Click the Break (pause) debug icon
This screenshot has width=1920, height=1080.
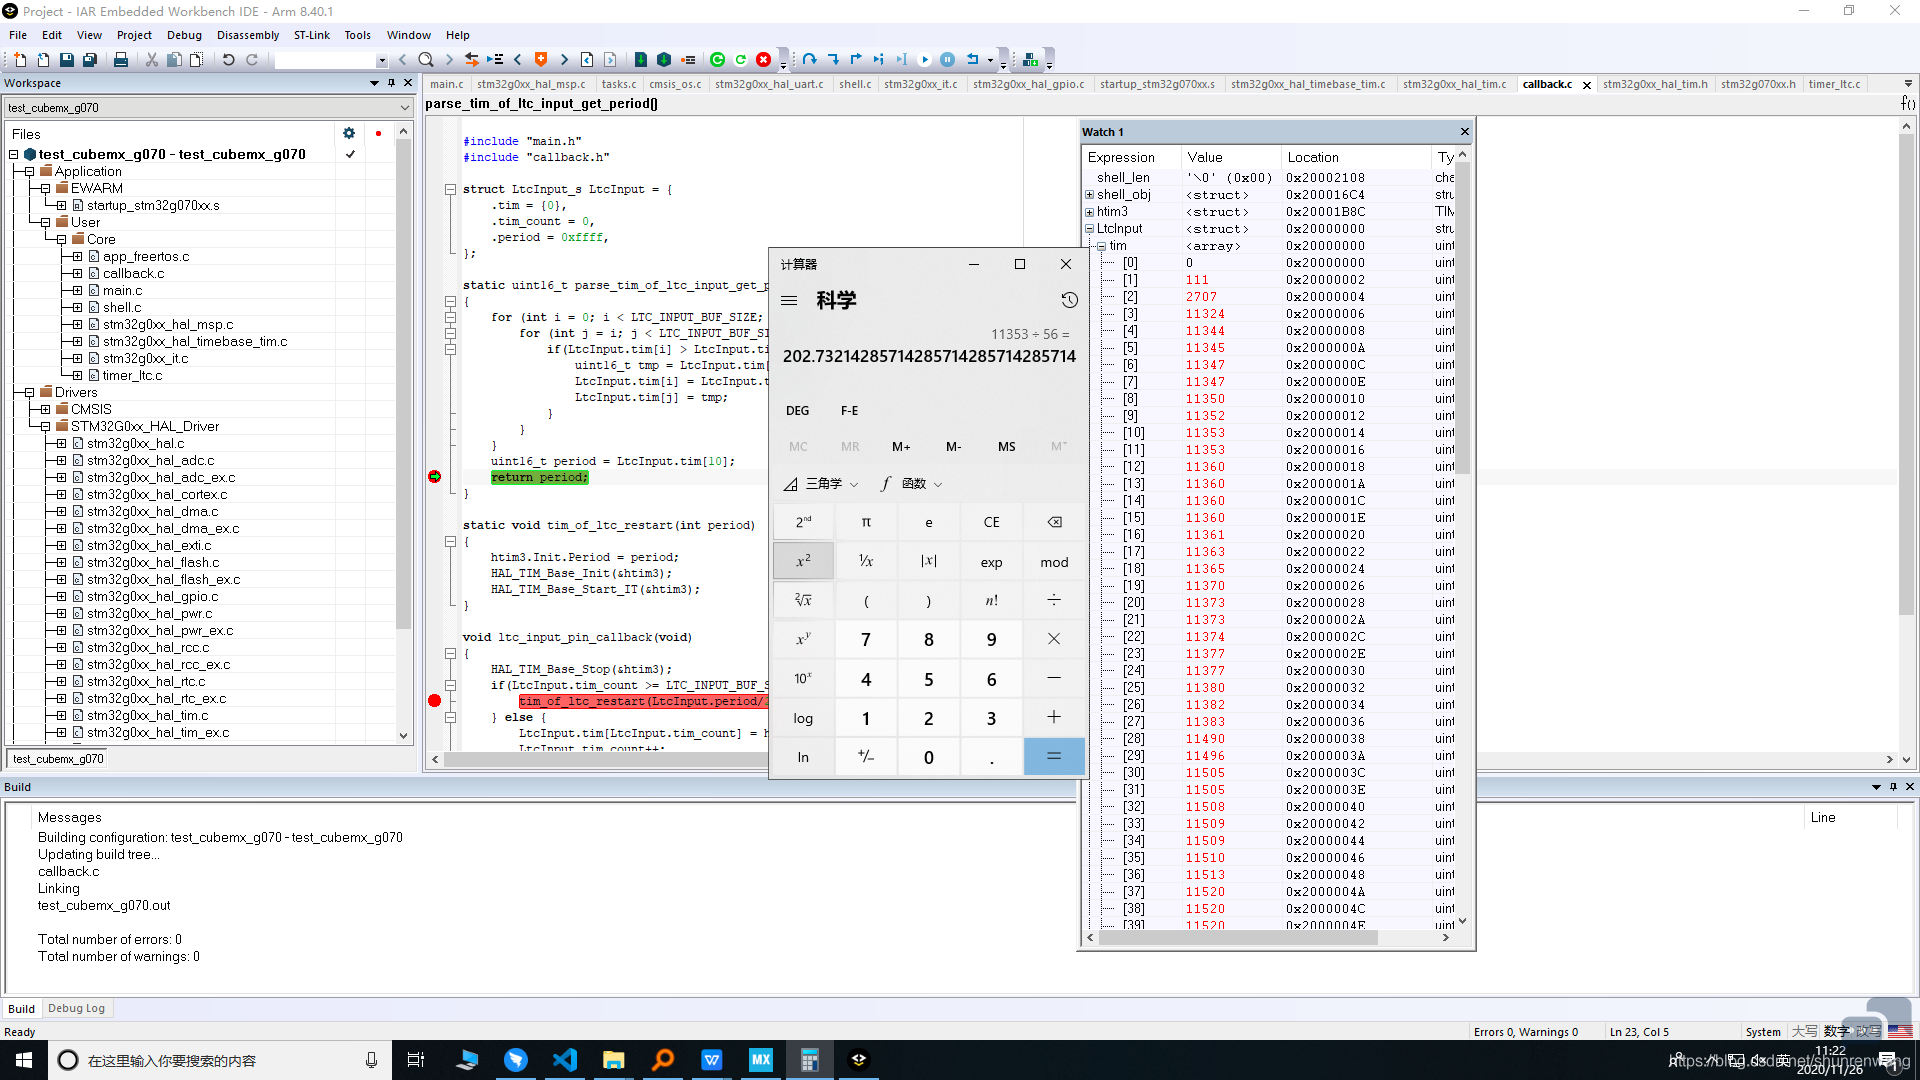pyautogui.click(x=948, y=60)
